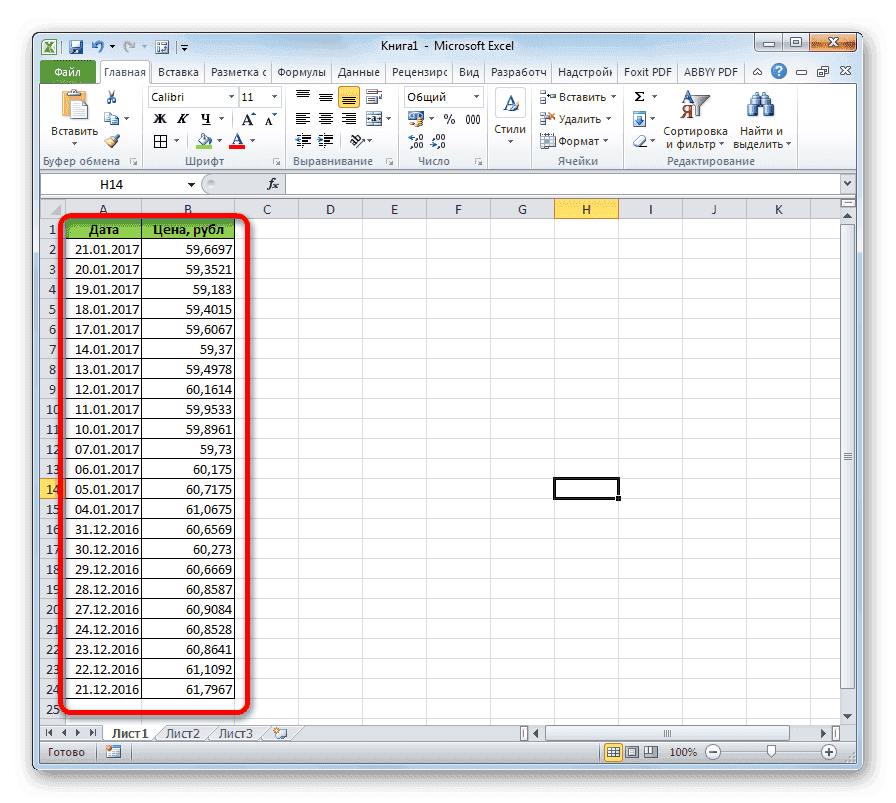
Task: Open the Общий number format dropdown
Action: (x=476, y=96)
